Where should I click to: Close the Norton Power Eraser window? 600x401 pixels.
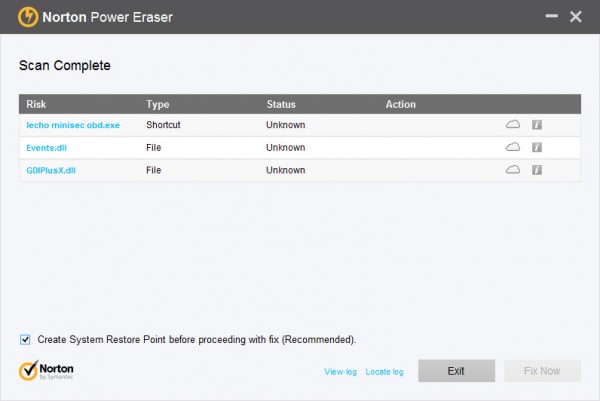tap(576, 16)
